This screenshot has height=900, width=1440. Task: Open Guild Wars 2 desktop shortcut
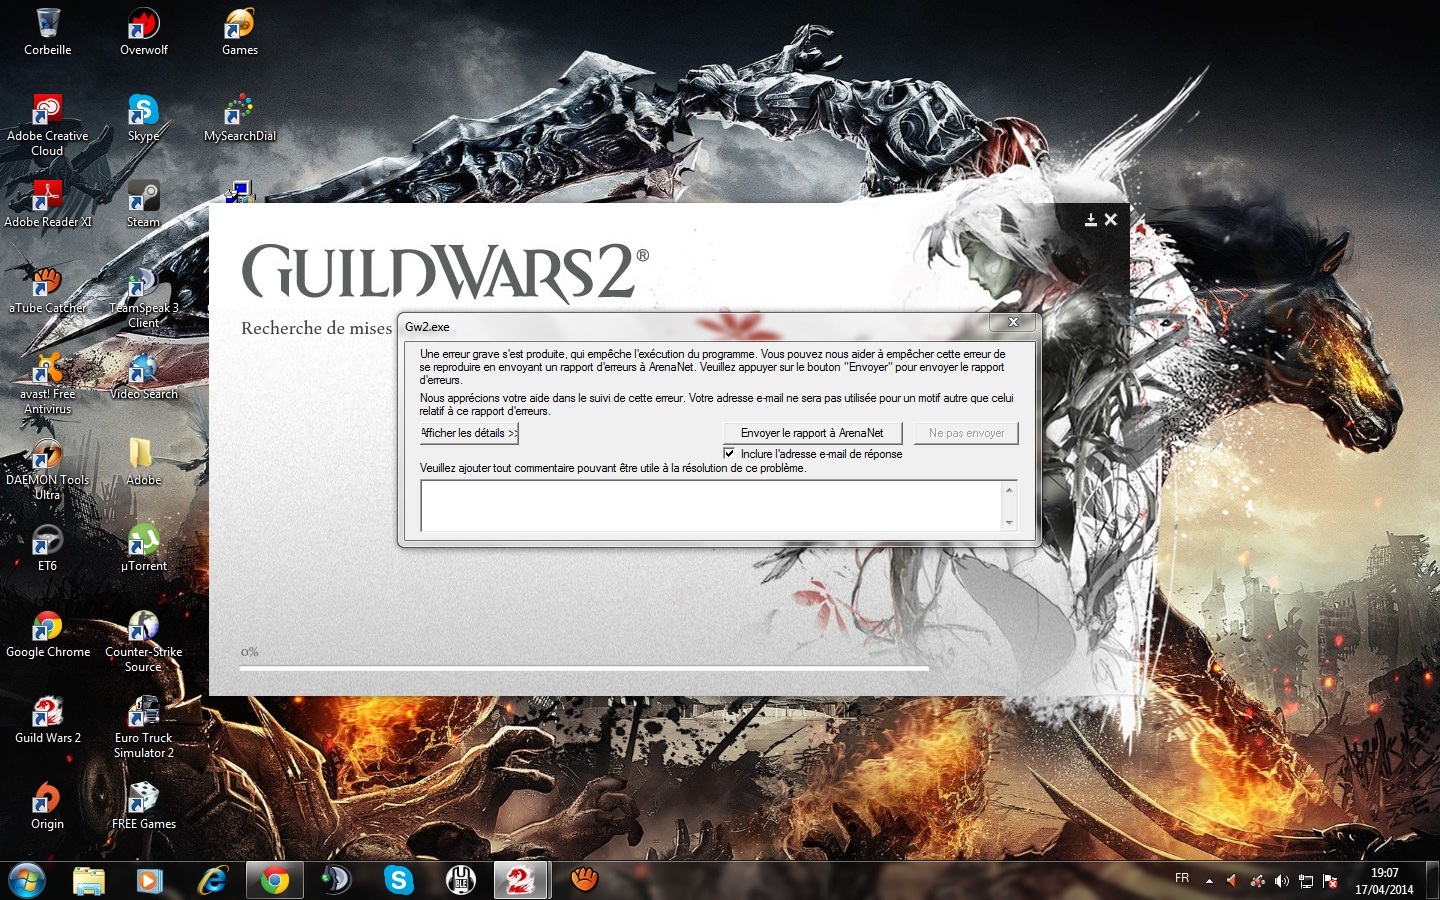coord(47,720)
